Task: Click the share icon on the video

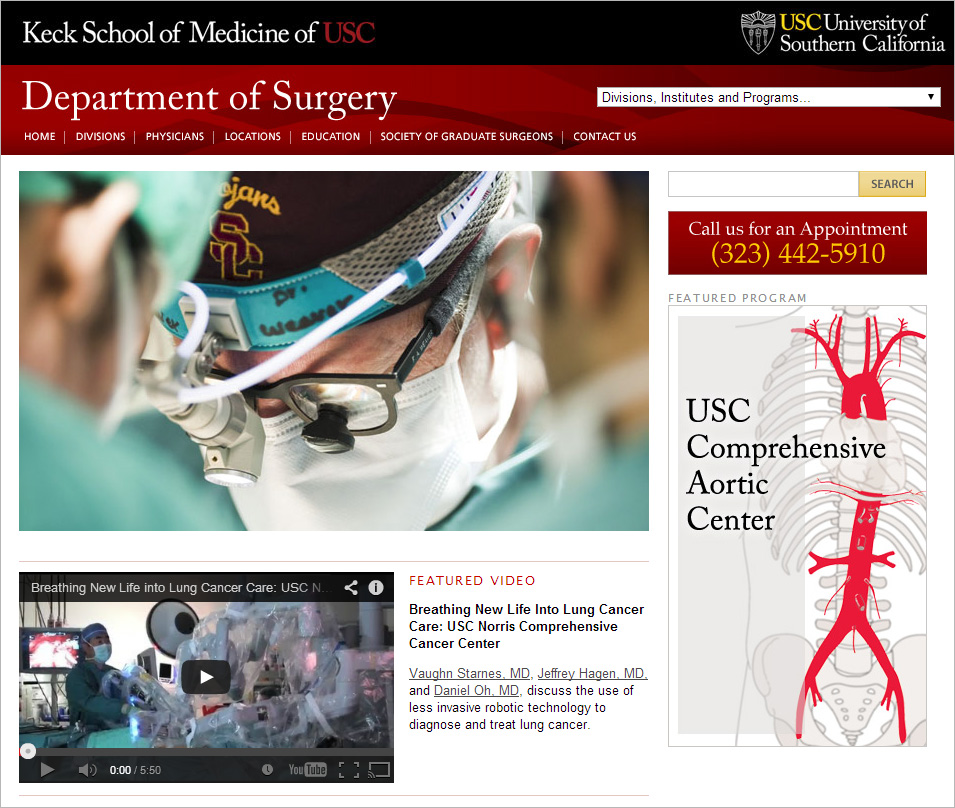Action: click(351, 588)
